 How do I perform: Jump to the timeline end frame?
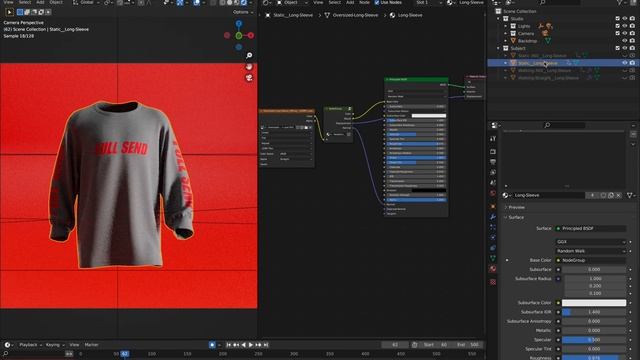pyautogui.click(x=266, y=345)
